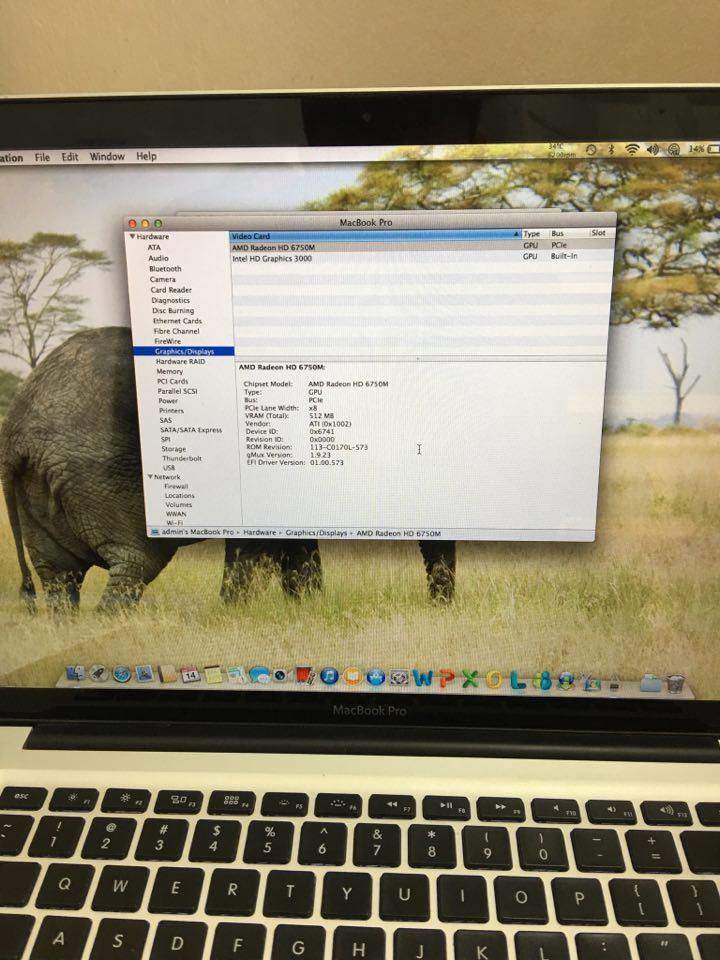Viewport: 720px width, 960px height.
Task: Select USB in the sidebar
Action: pos(169,467)
